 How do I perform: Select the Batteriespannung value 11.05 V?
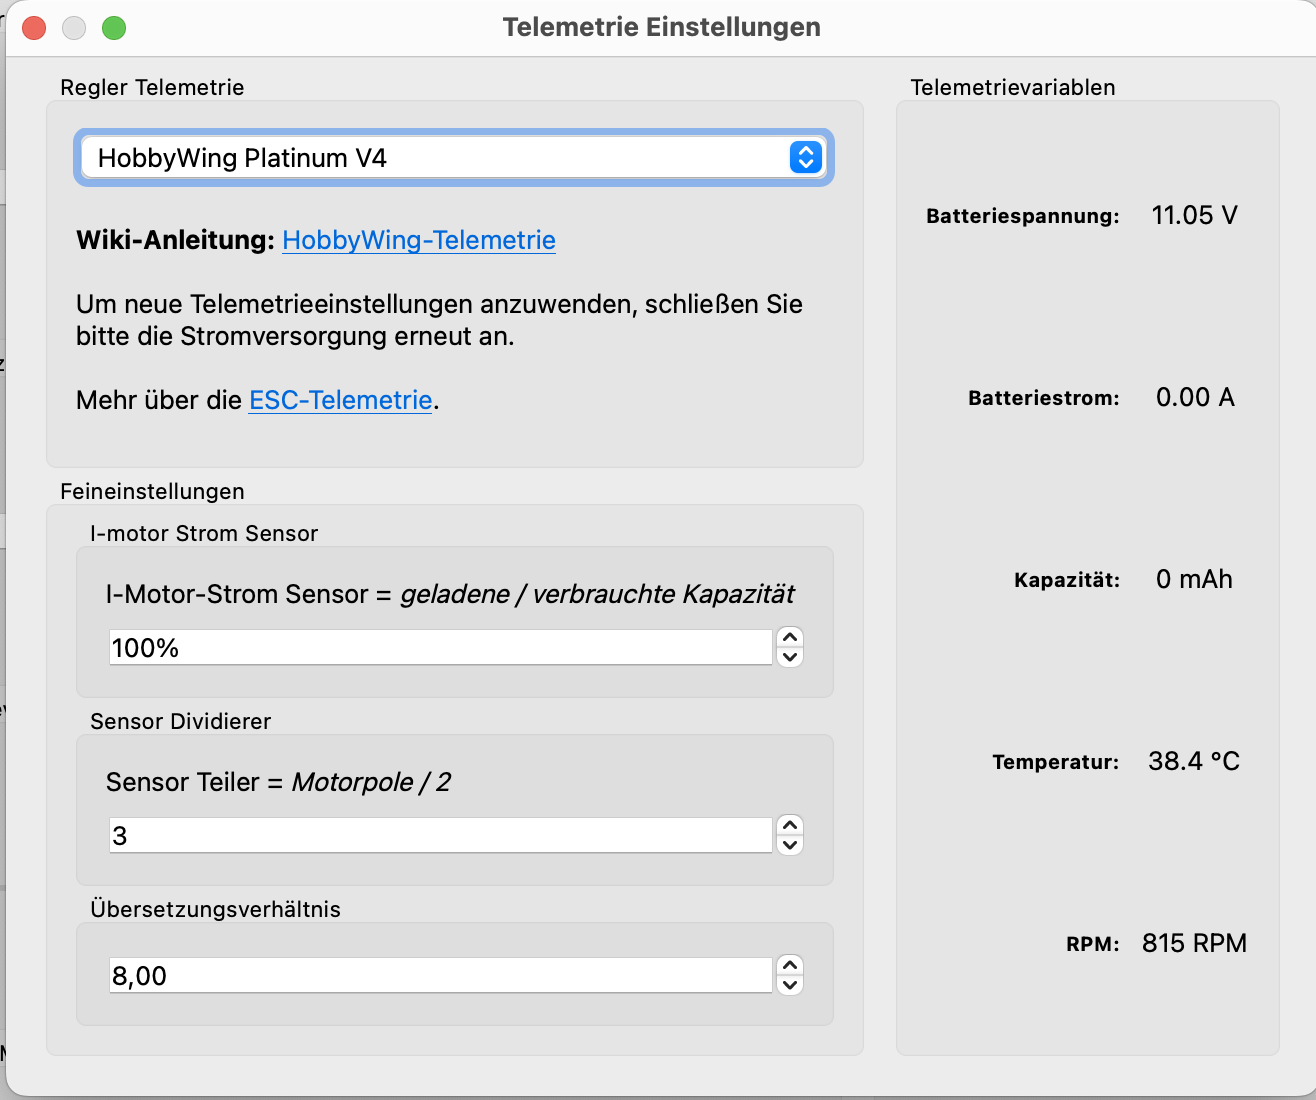(1194, 215)
